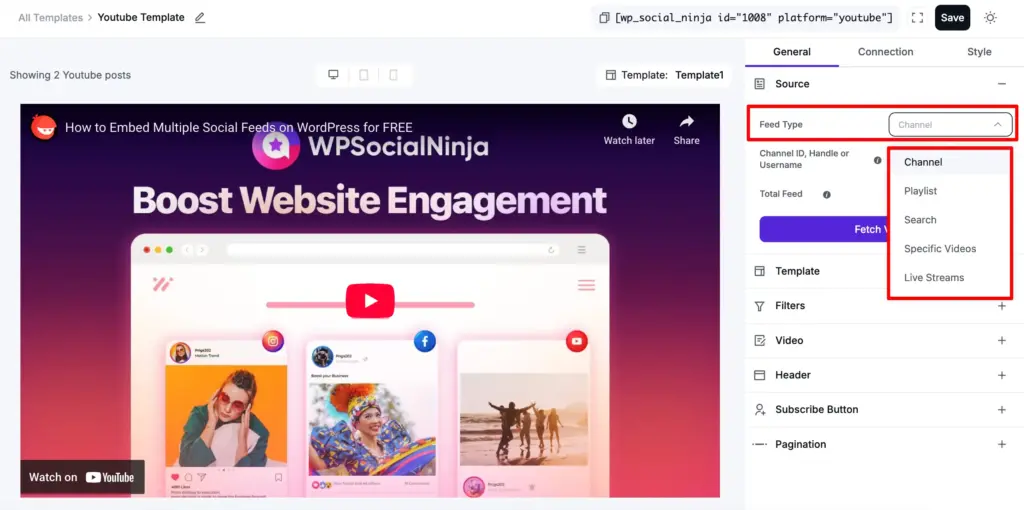Click the Watch on YouTube button
This screenshot has height=510, width=1024.
82,477
